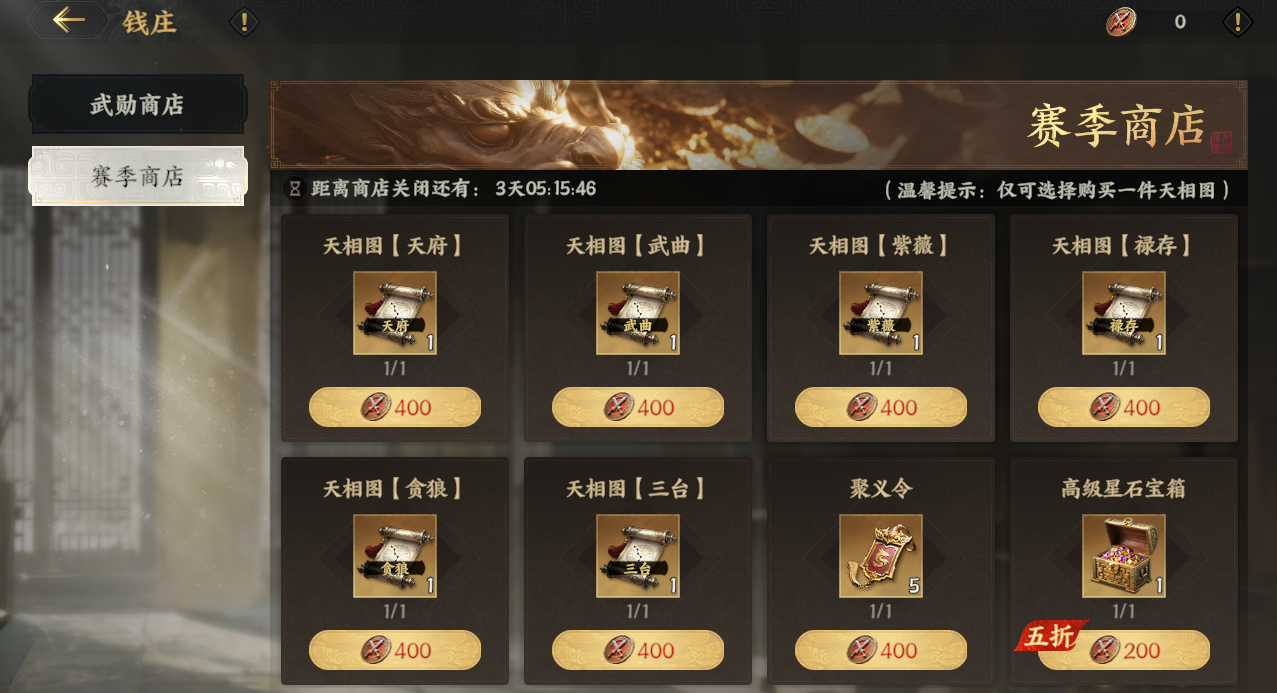
Task: Buy 天相图【天府】 for 400
Action: (395, 407)
